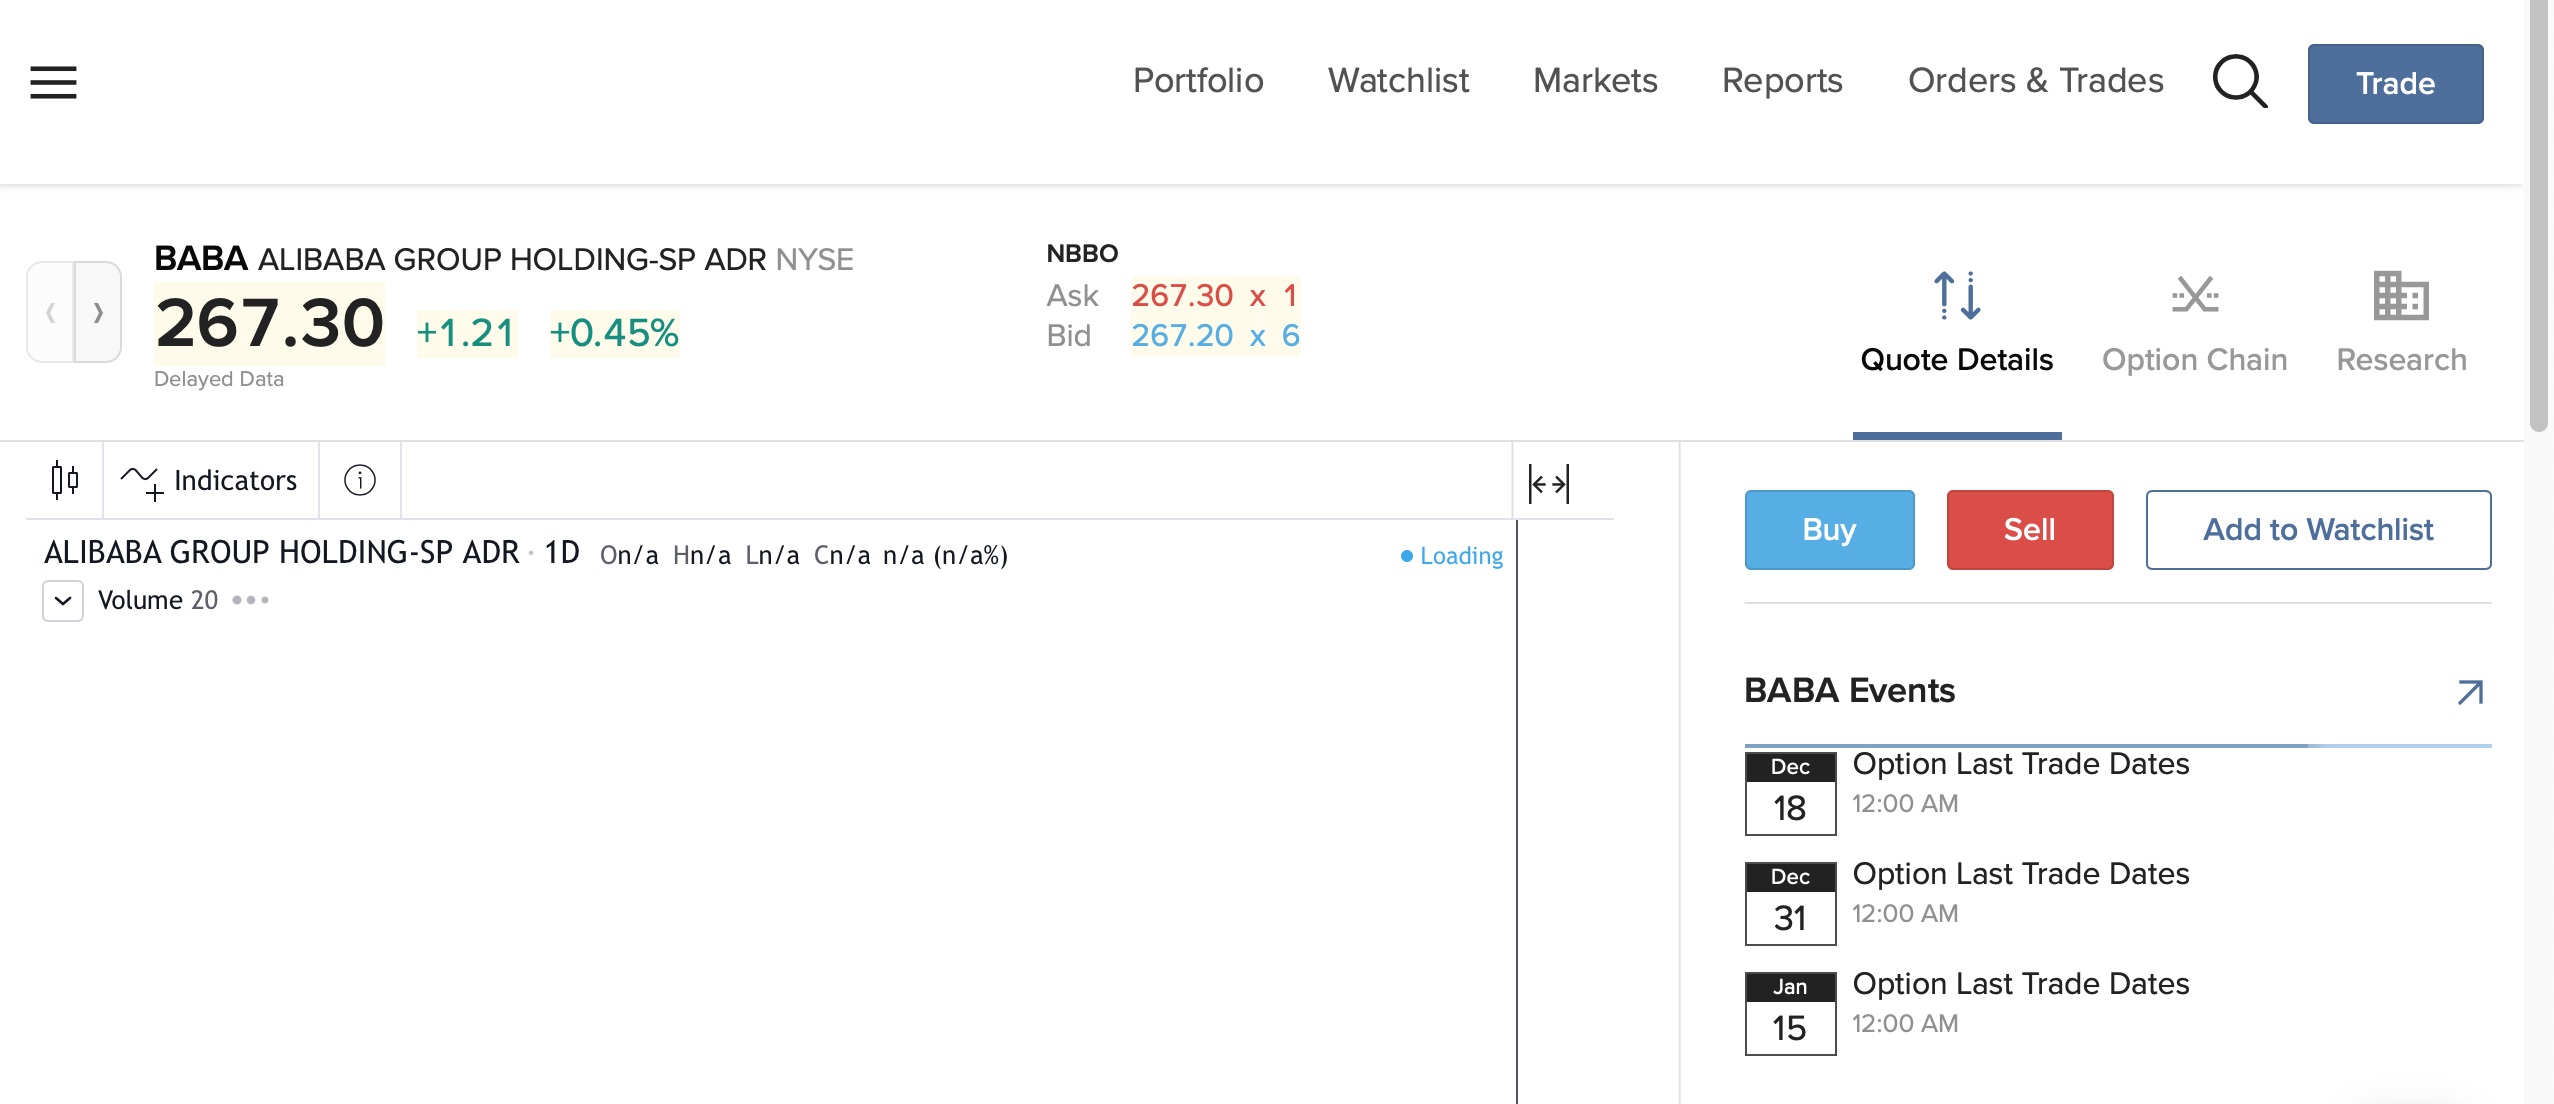Select the Dec 31 option event
This screenshot has width=2554, height=1104.
(2117, 902)
